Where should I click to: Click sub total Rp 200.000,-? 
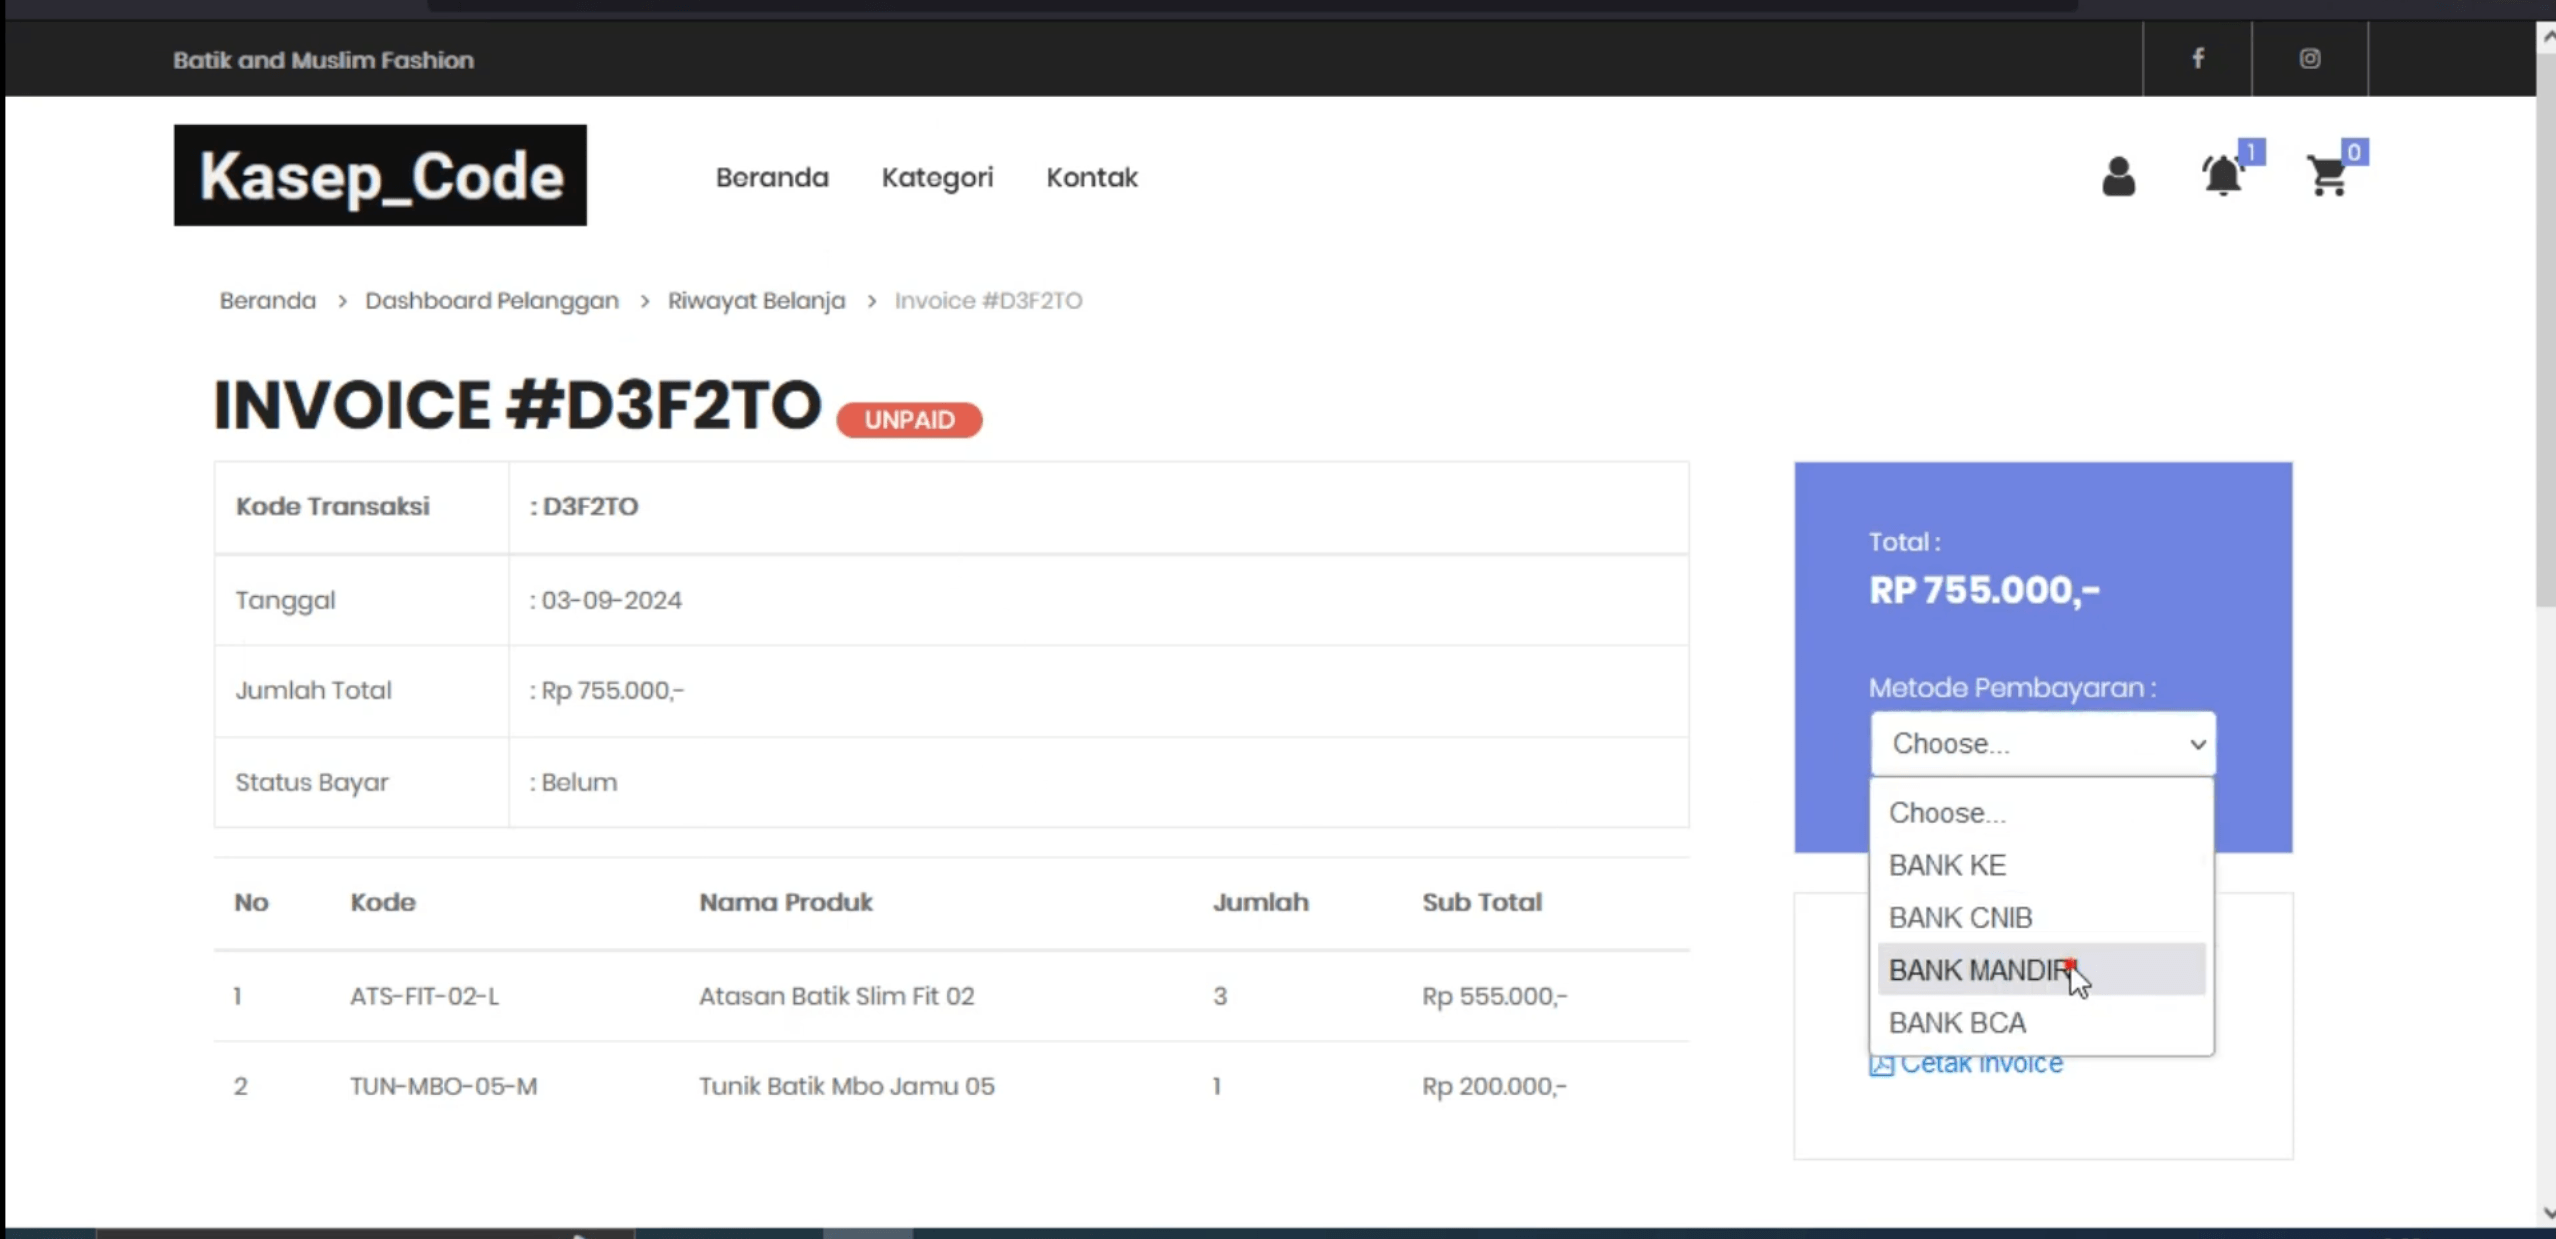pos(1494,1086)
